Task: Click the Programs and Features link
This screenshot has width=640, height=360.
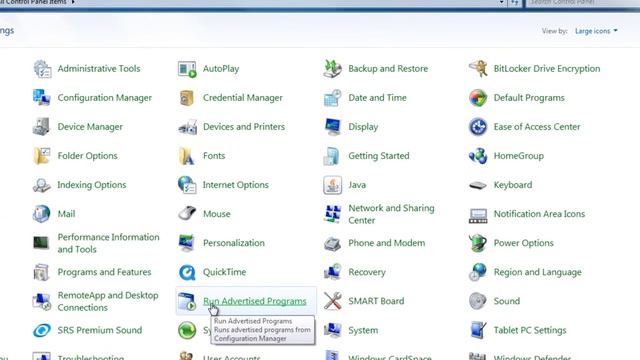Action: point(104,272)
